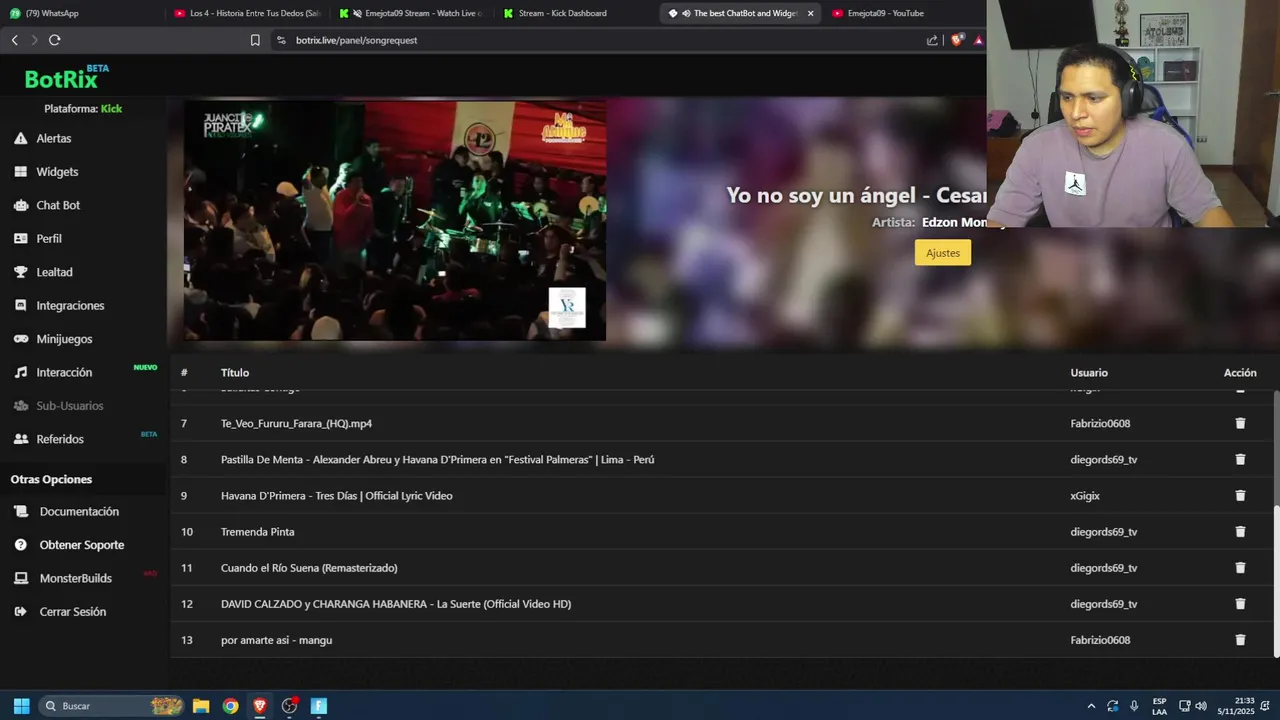Click the Brave Shields icon
Viewport: 1280px width, 720px height.
957,40
